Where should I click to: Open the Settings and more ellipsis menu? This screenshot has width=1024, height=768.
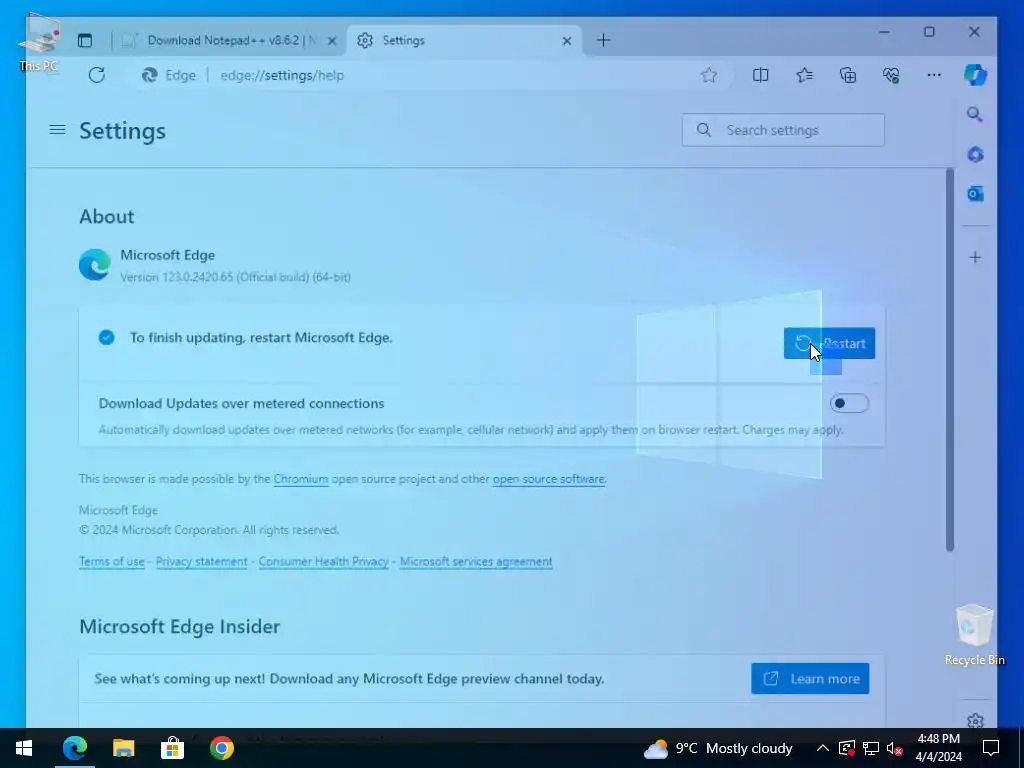click(934, 75)
